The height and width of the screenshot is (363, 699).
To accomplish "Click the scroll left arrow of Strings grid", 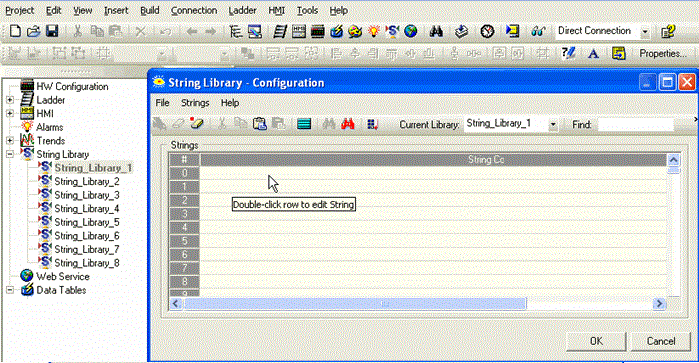I will coord(176,304).
